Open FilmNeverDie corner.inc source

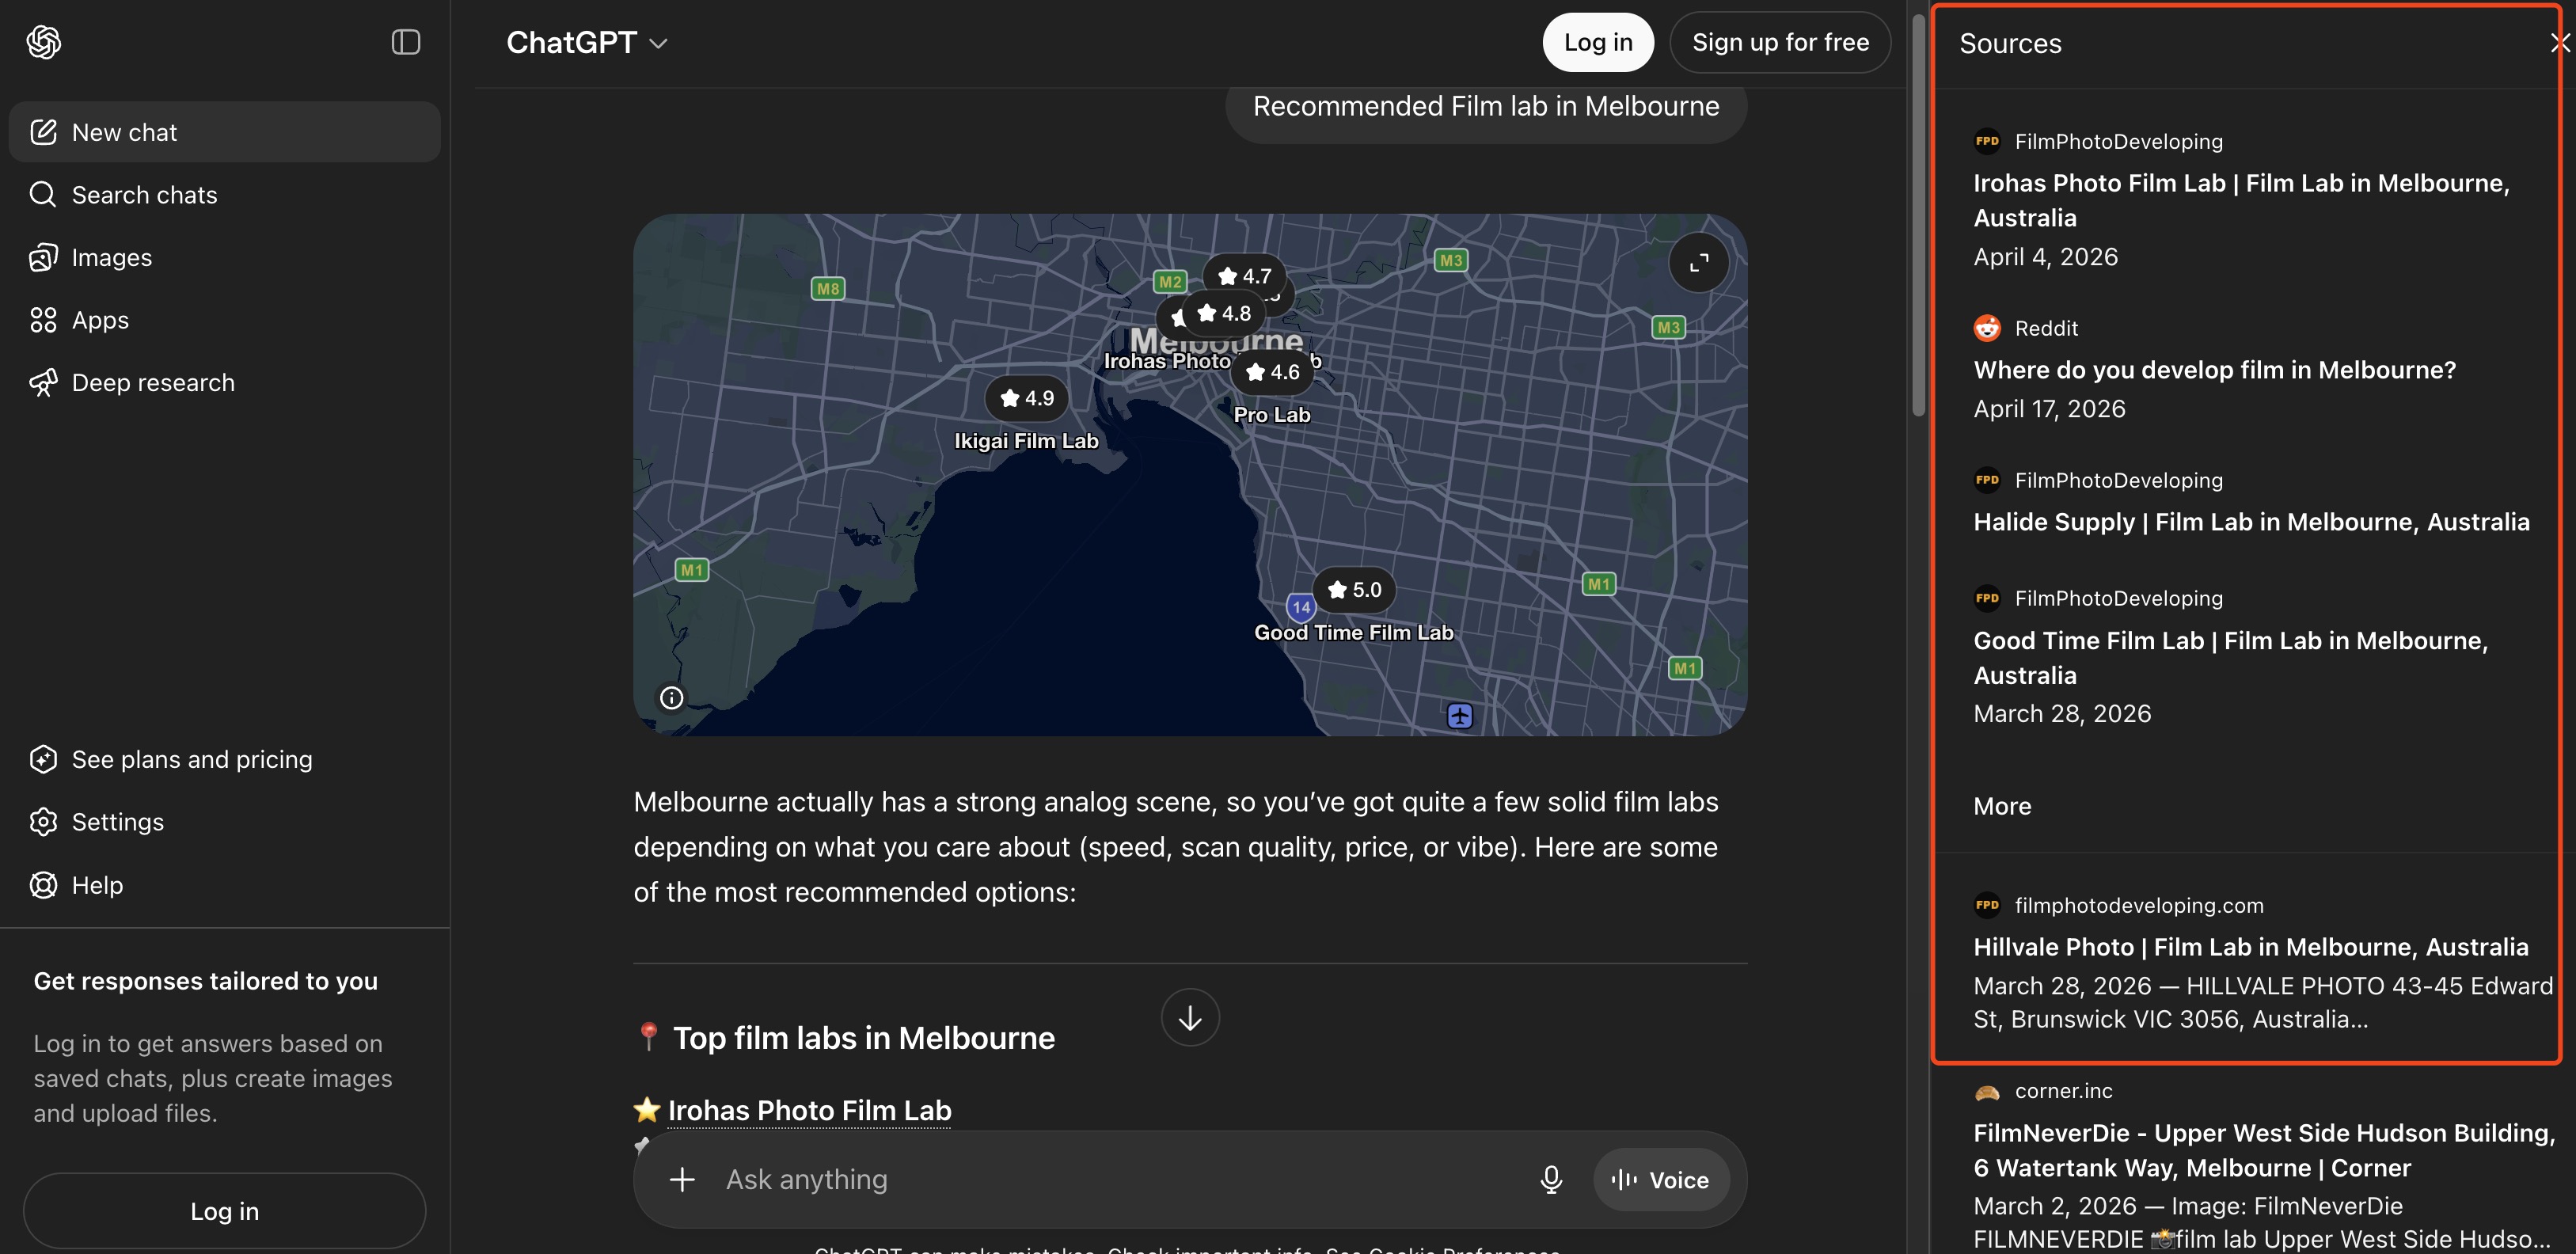[2264, 1150]
